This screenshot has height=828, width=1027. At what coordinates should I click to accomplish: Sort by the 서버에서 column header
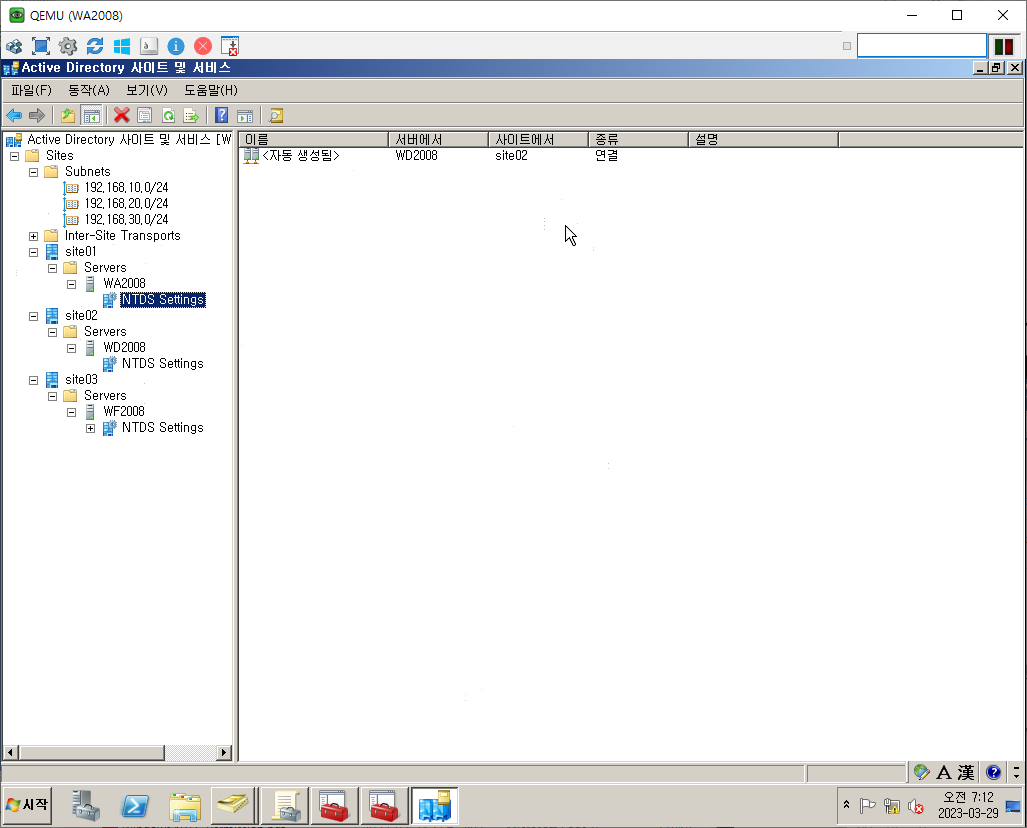point(438,140)
